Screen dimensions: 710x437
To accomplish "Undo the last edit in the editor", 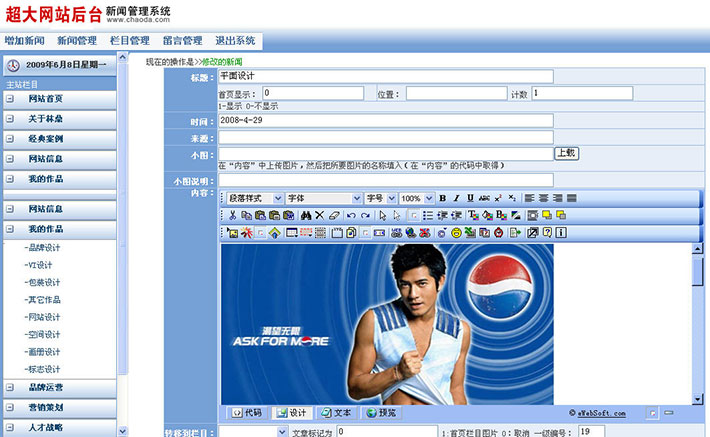I will click(351, 215).
